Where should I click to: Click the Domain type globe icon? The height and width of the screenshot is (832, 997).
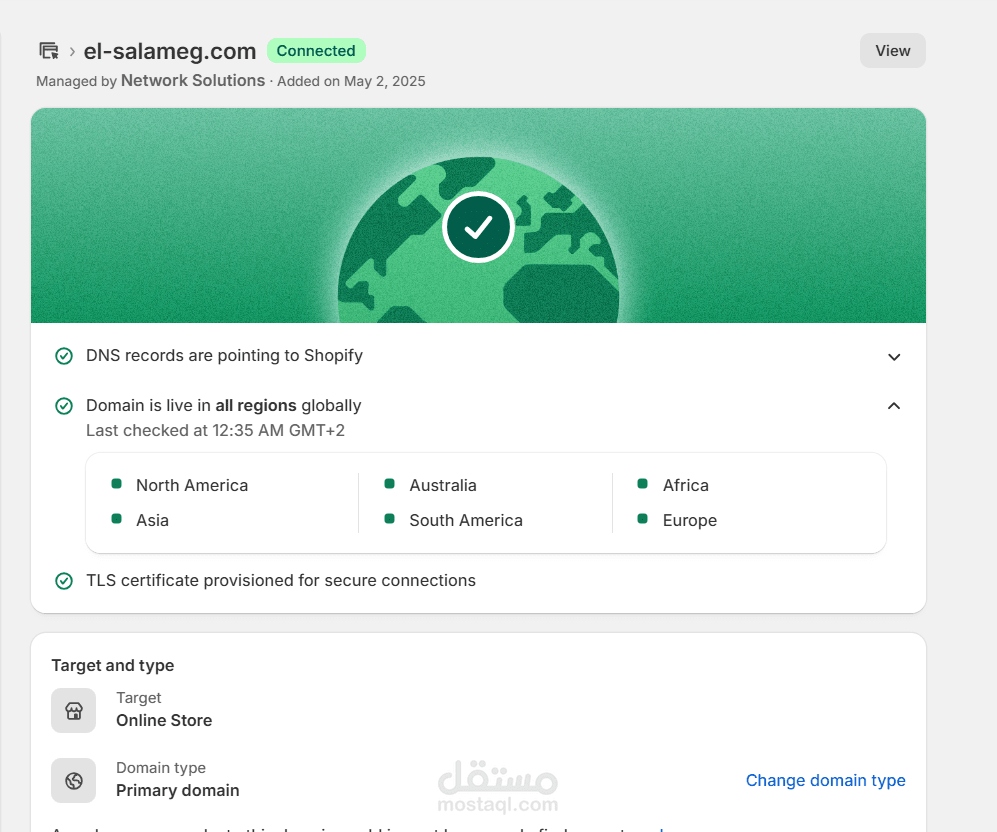coord(74,781)
